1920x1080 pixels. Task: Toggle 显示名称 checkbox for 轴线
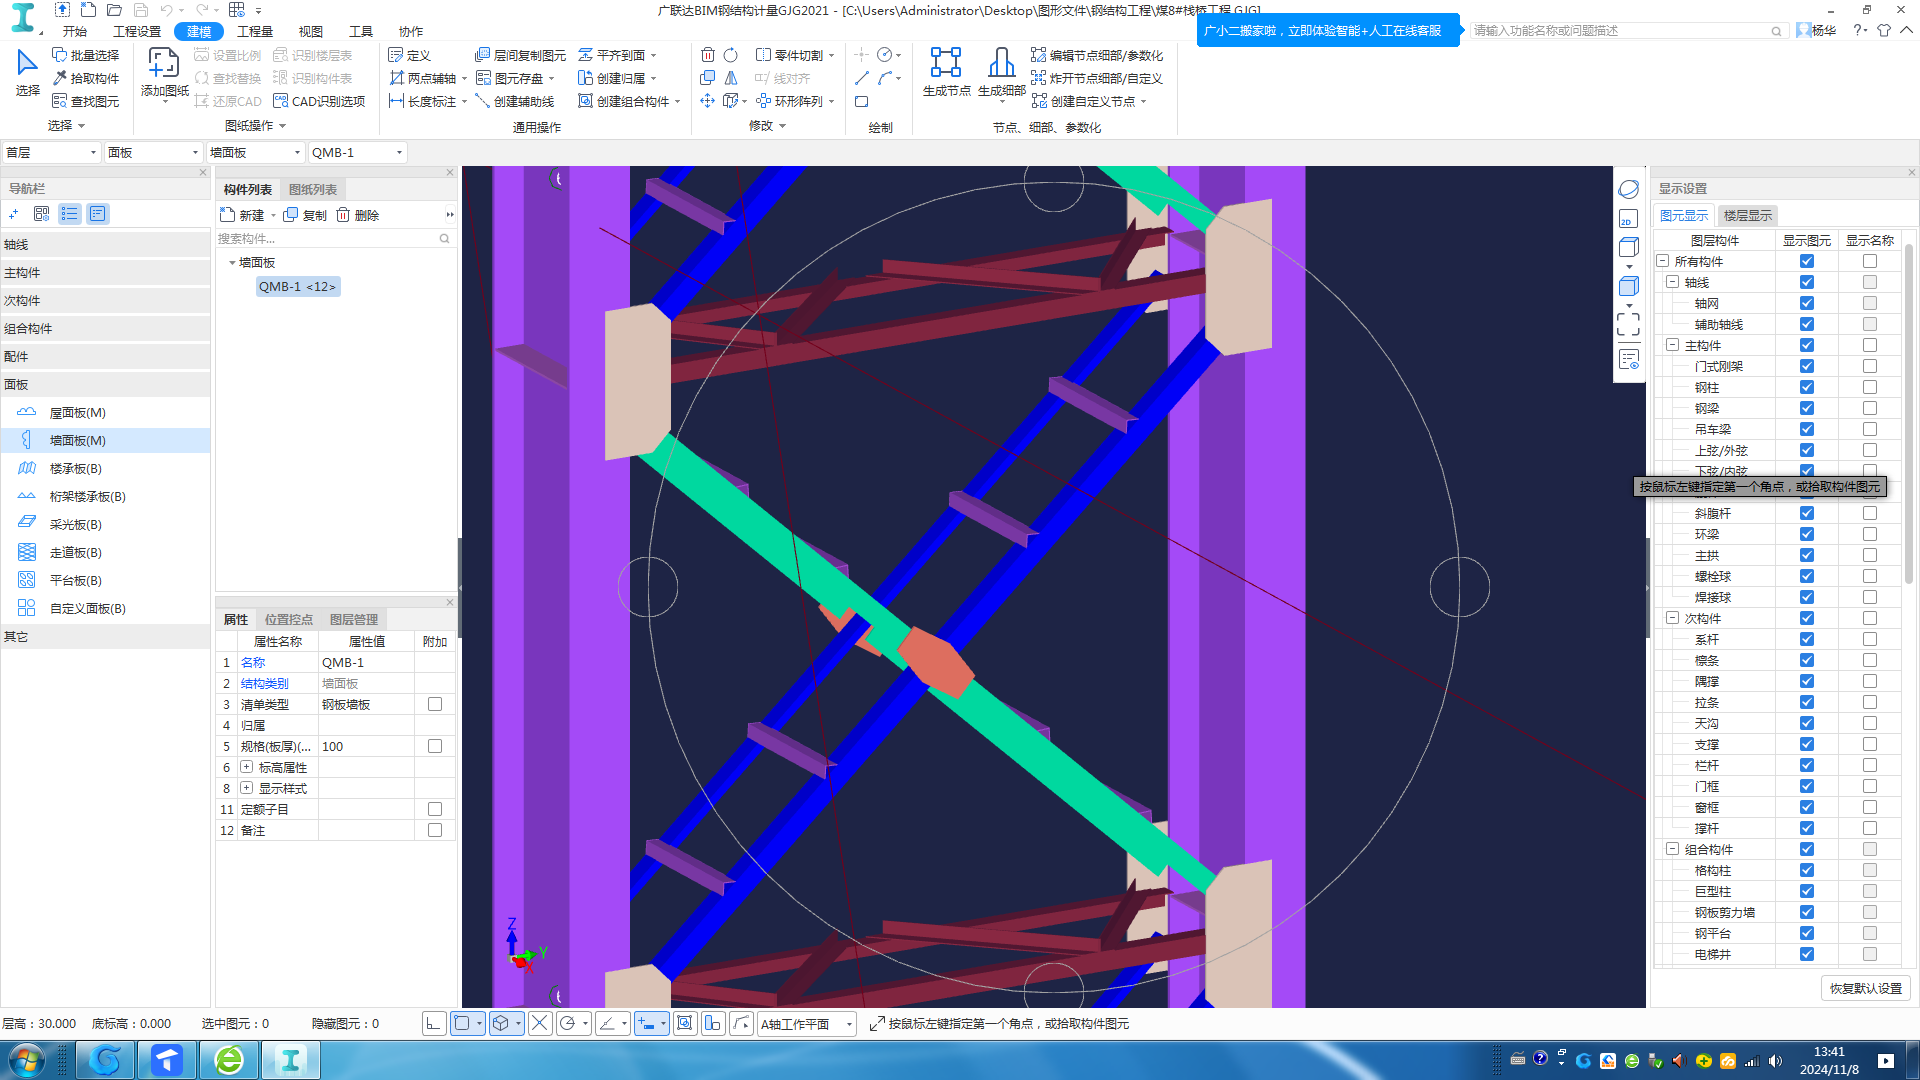(1869, 282)
